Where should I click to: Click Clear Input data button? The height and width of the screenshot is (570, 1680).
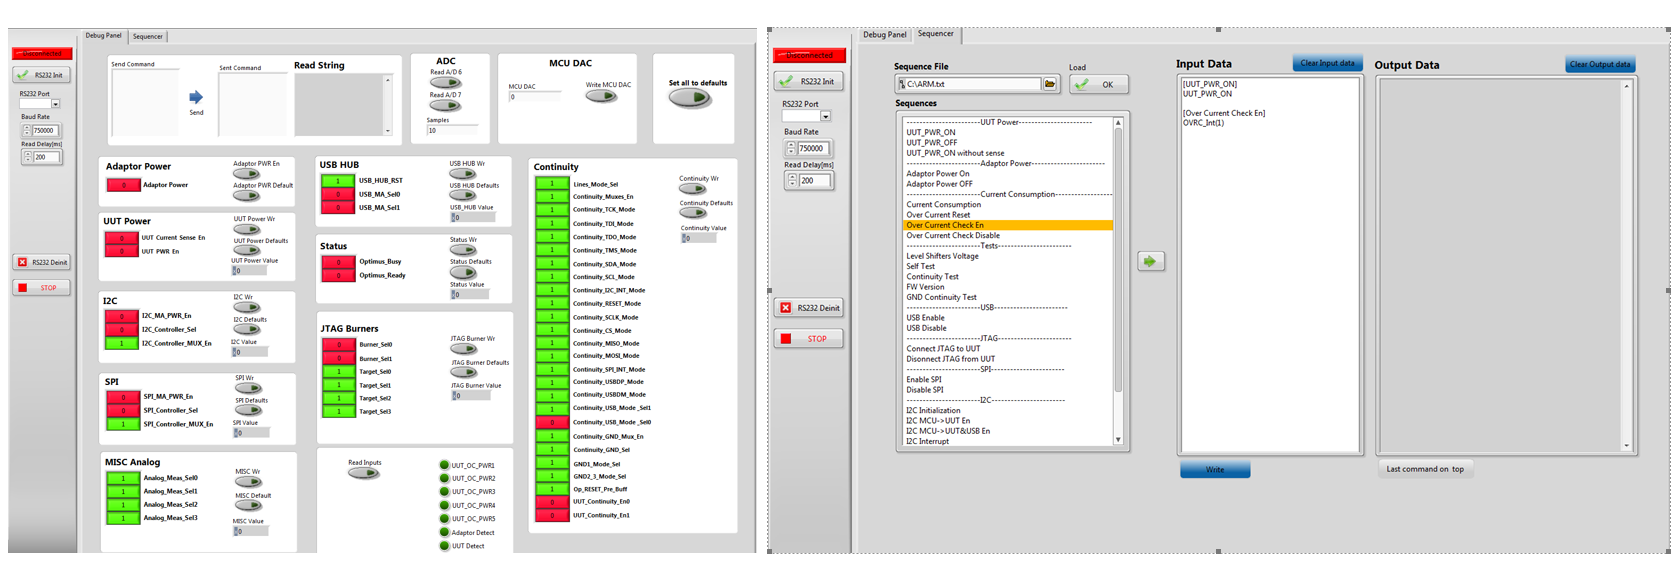[1327, 63]
